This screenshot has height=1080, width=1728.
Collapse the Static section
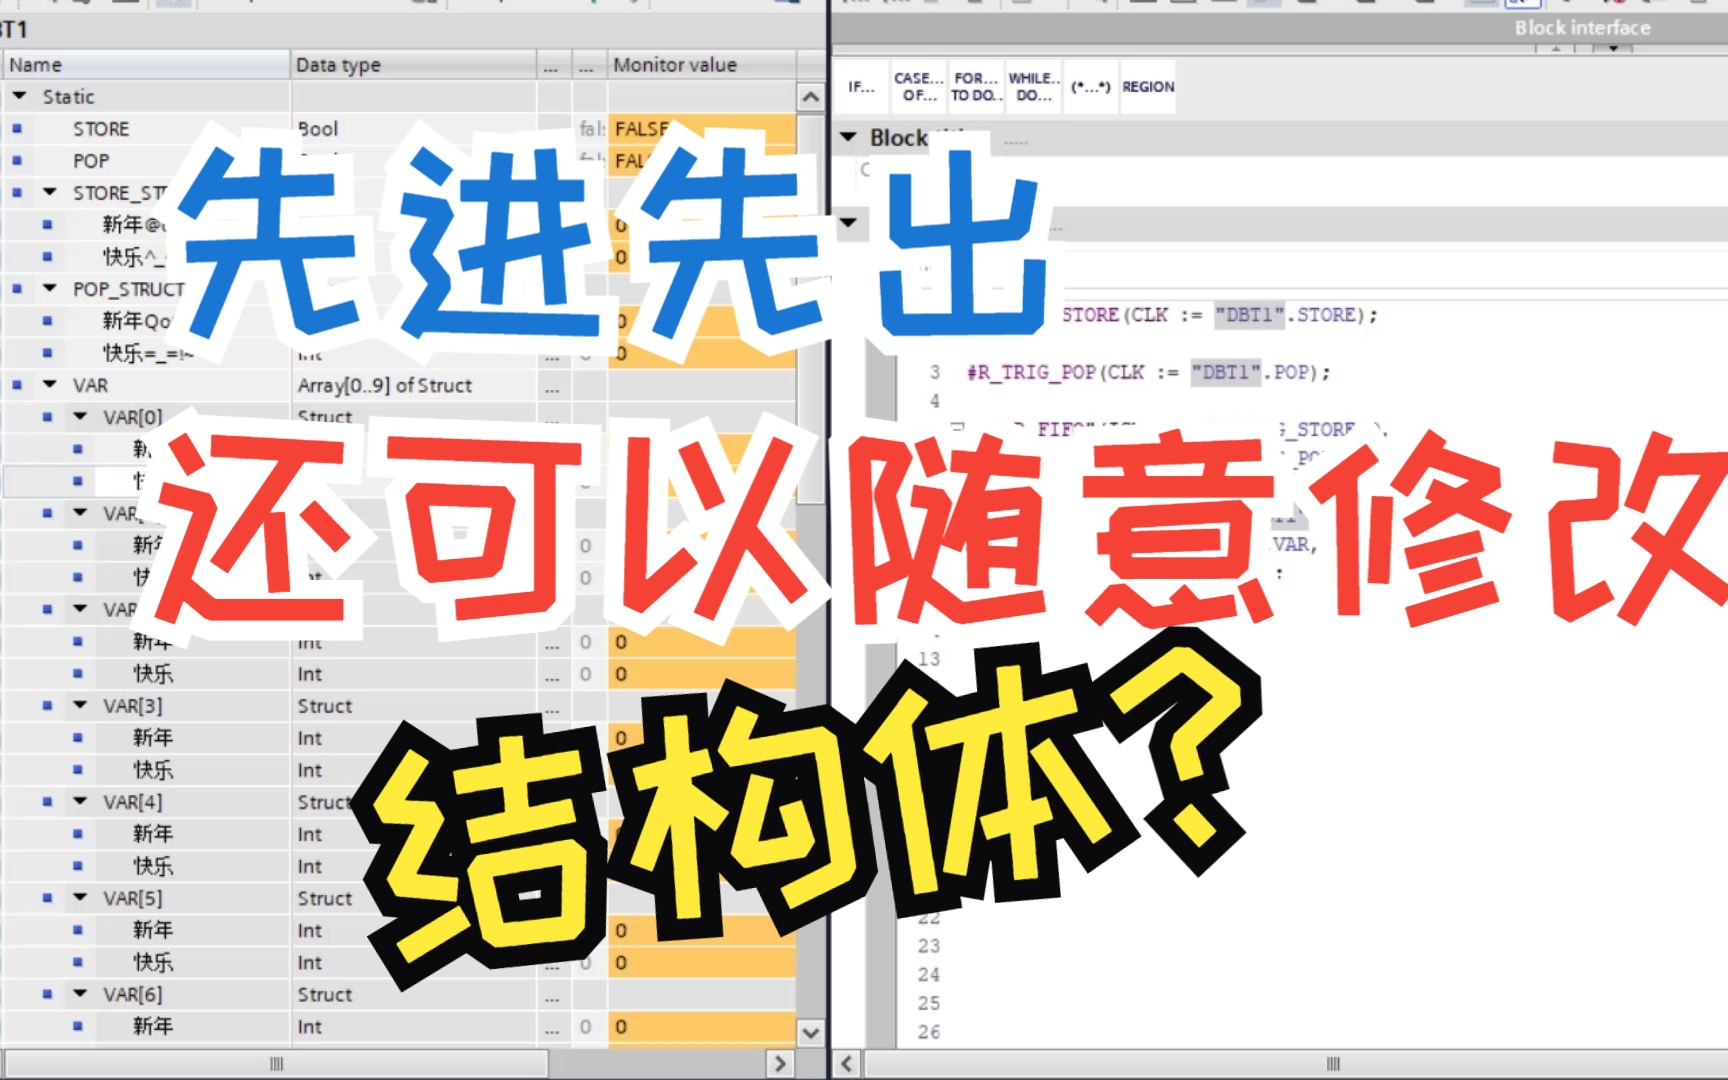(x=17, y=96)
